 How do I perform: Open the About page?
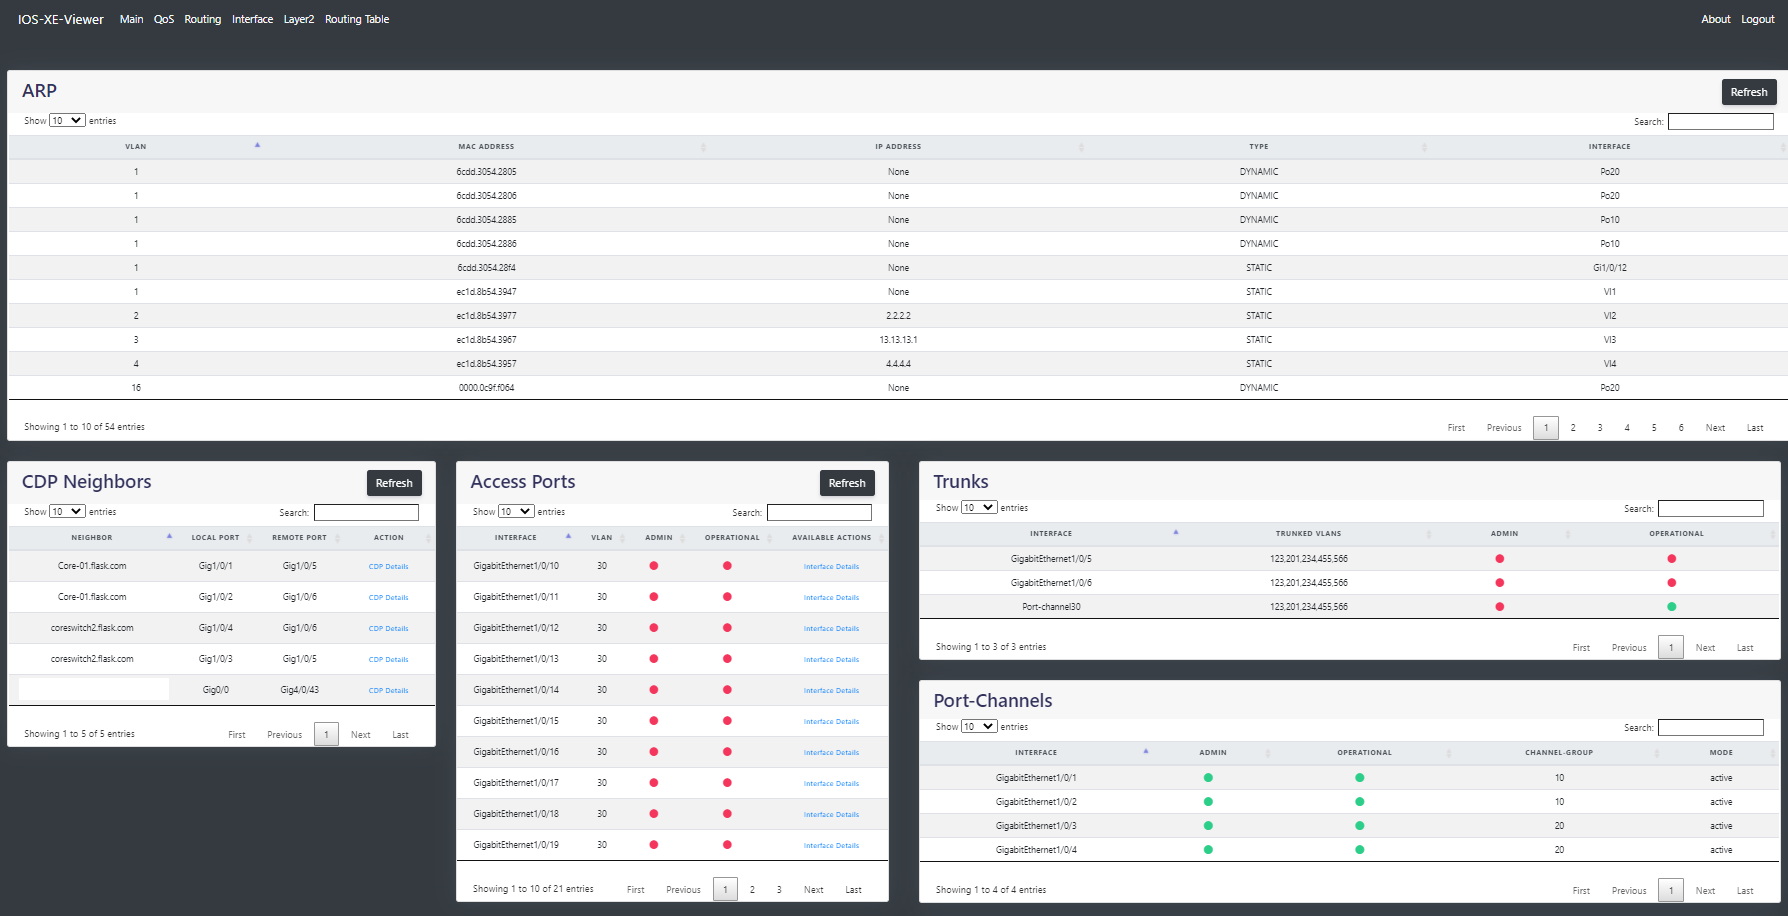1716,19
